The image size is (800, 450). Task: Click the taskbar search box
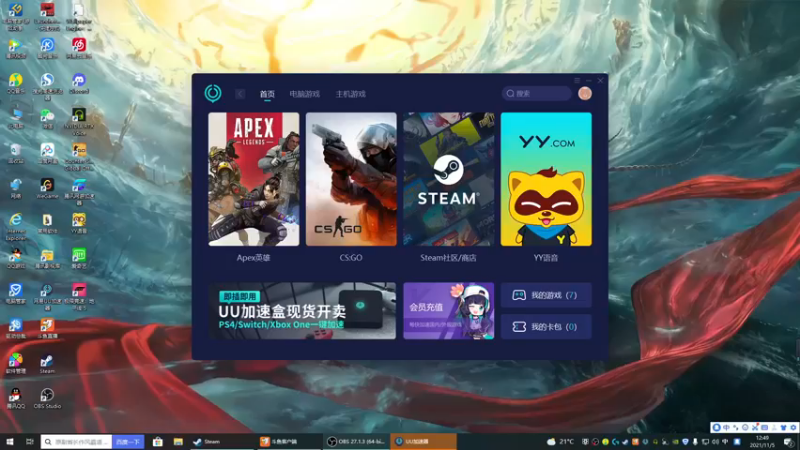coord(77,442)
